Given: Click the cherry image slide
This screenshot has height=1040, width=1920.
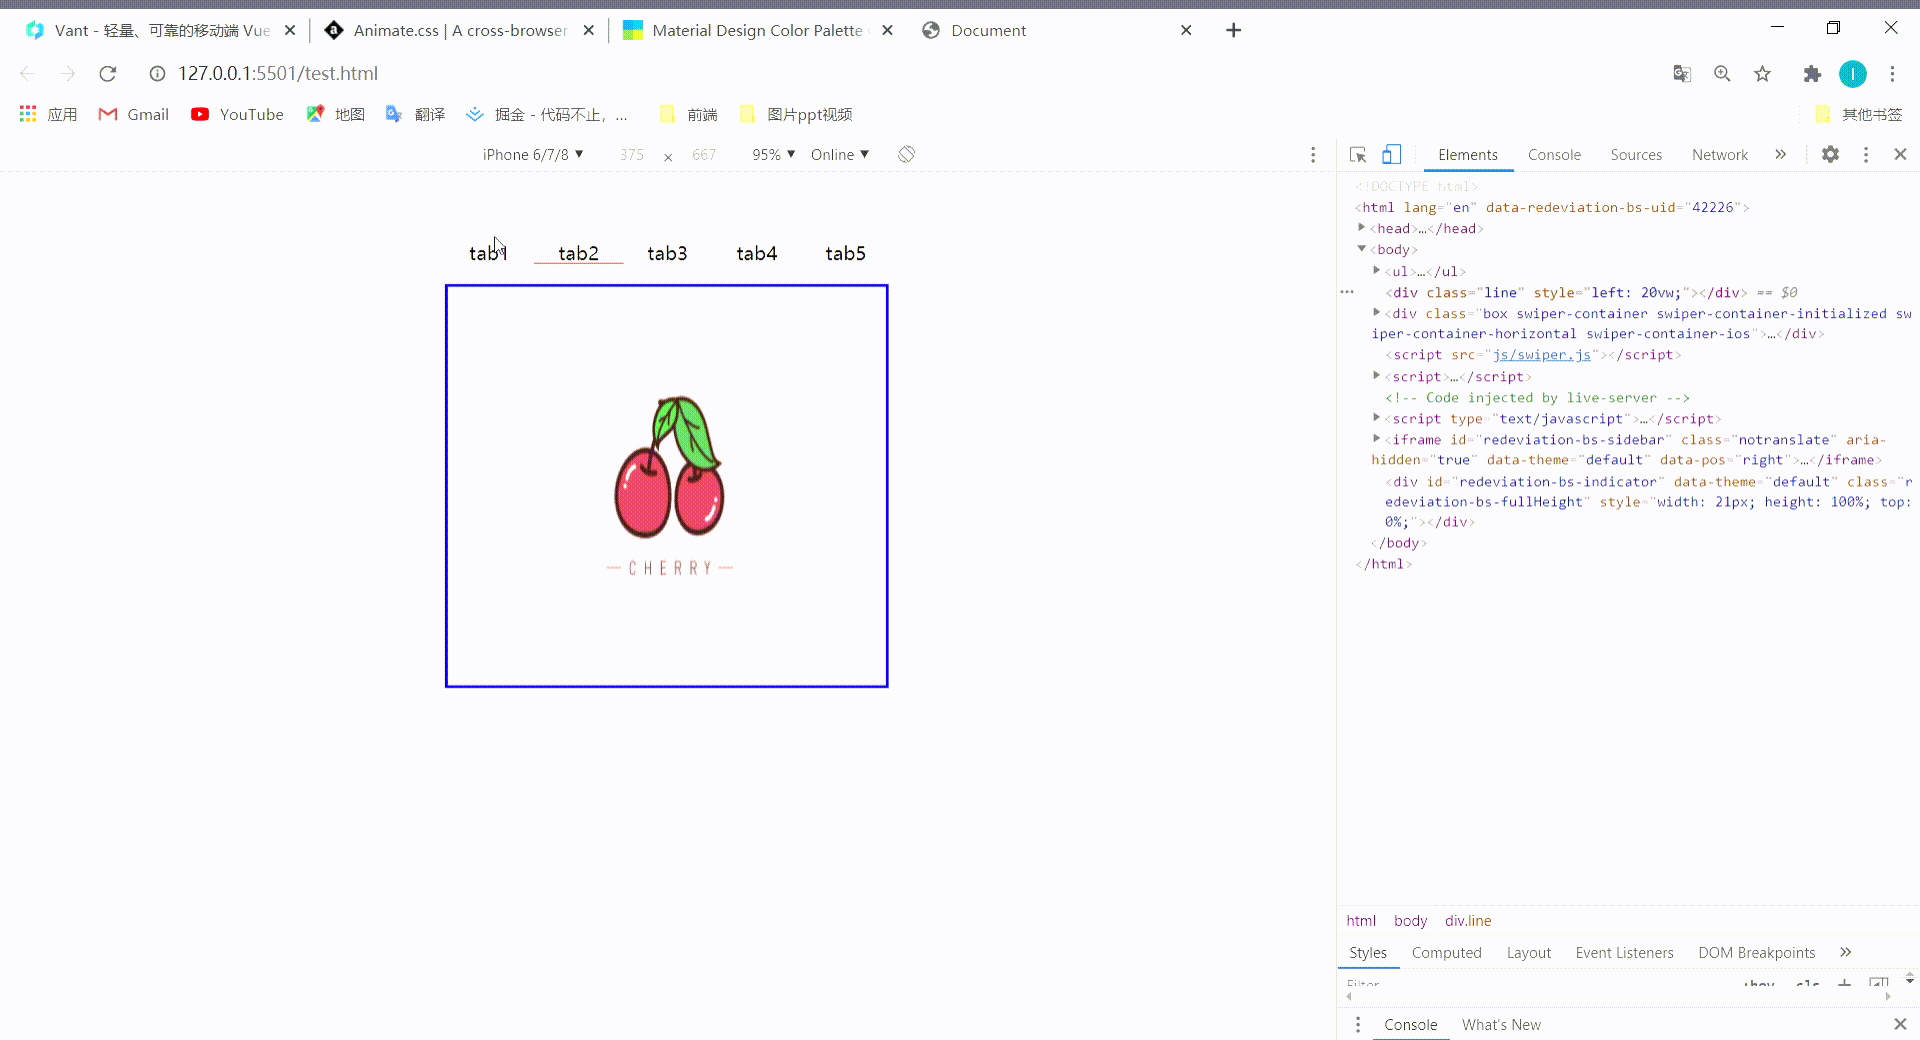Looking at the screenshot, I should 669,487.
